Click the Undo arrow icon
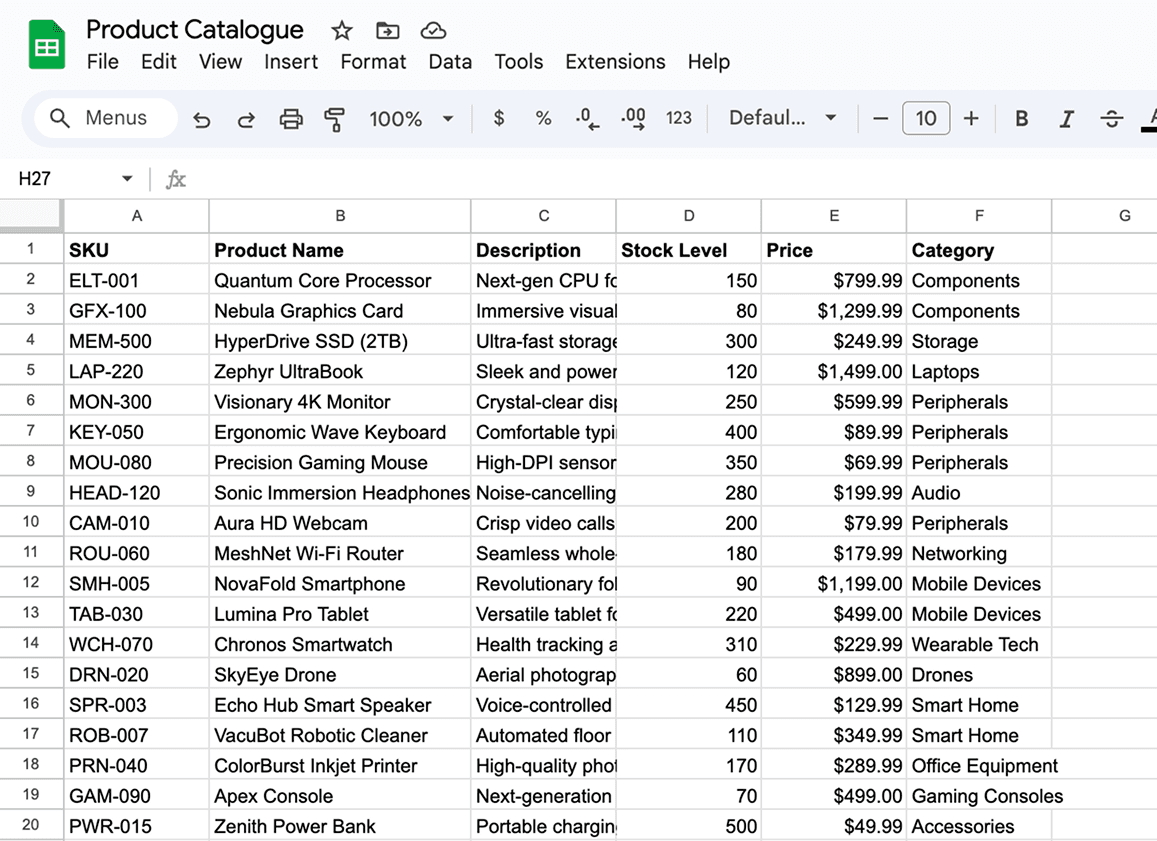1157x841 pixels. pyautogui.click(x=202, y=119)
